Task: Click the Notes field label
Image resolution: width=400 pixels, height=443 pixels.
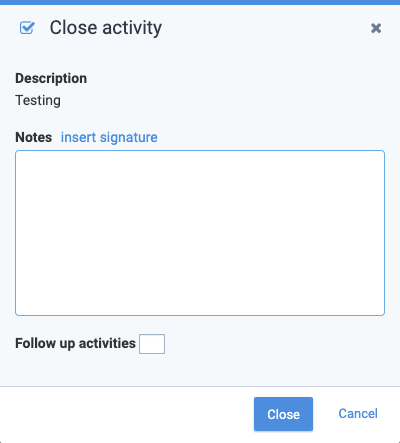Action: pyautogui.click(x=34, y=137)
